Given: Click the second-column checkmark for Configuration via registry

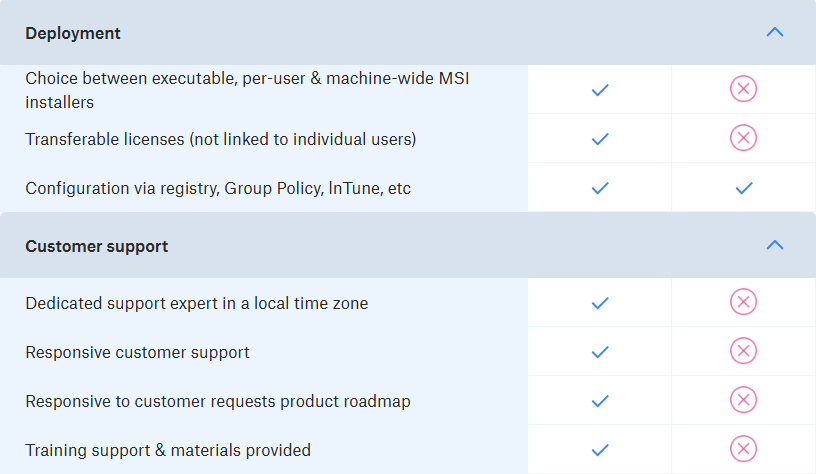Looking at the screenshot, I should click(x=744, y=188).
